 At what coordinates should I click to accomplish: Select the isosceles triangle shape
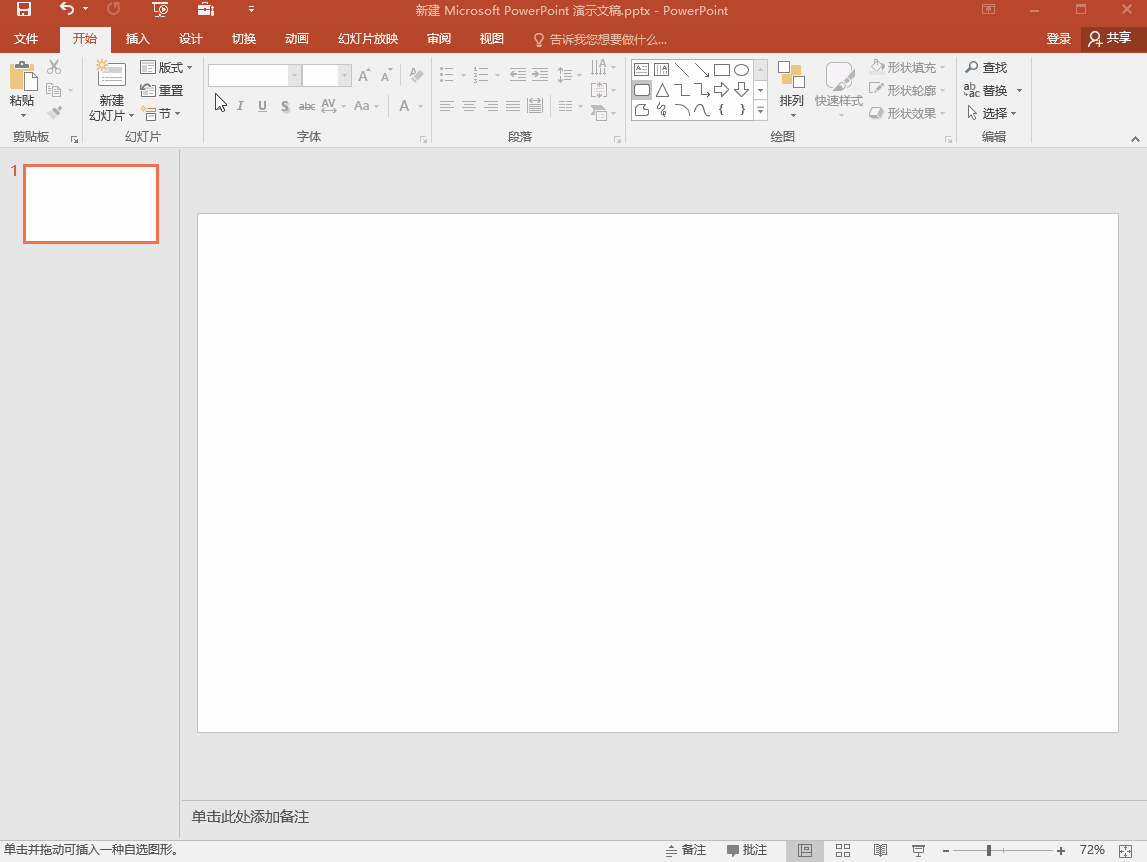[662, 90]
